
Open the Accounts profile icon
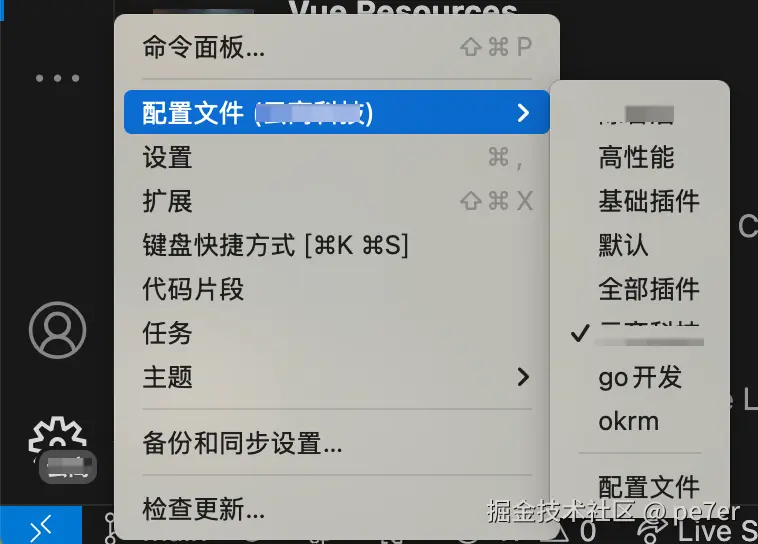57,330
